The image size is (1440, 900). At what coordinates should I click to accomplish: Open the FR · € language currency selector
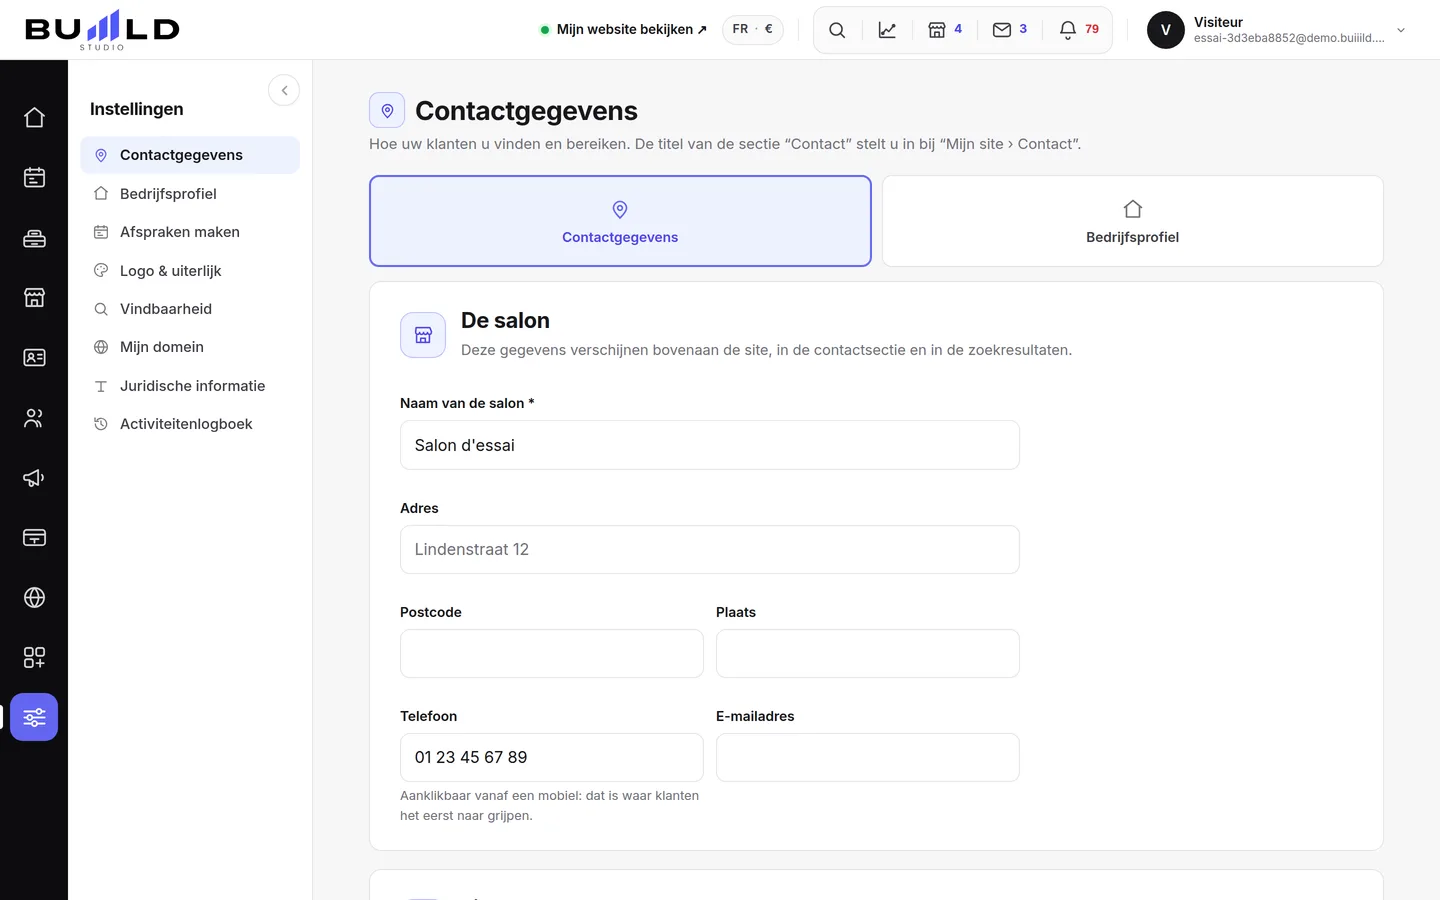[x=753, y=30]
